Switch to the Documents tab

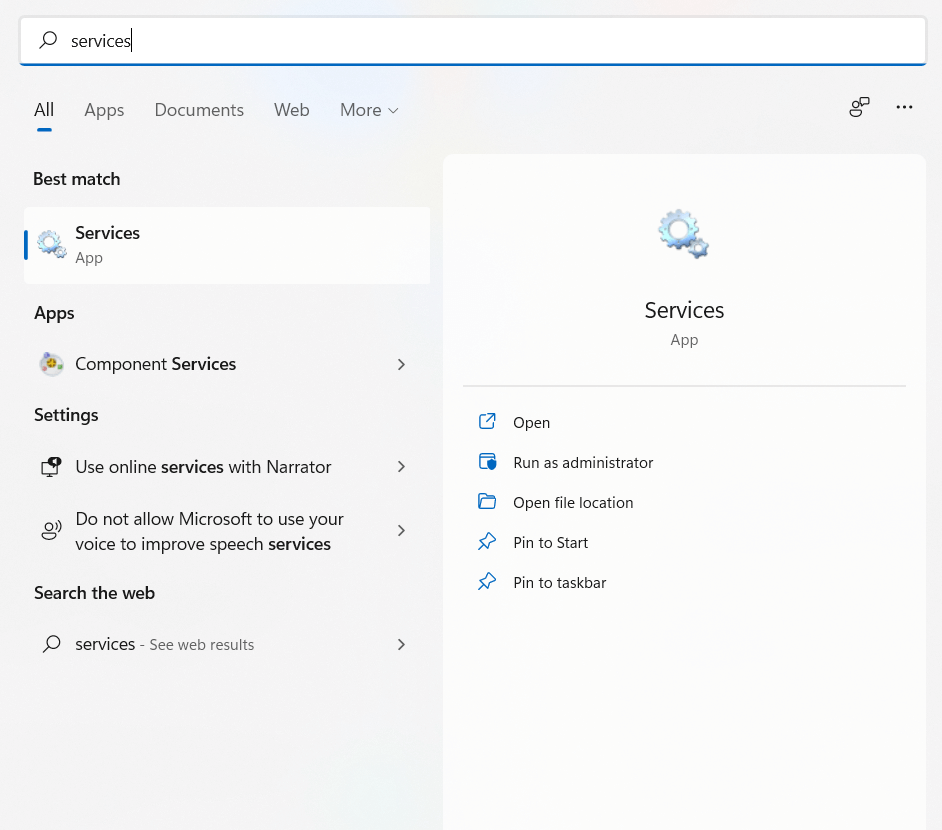[x=199, y=110]
